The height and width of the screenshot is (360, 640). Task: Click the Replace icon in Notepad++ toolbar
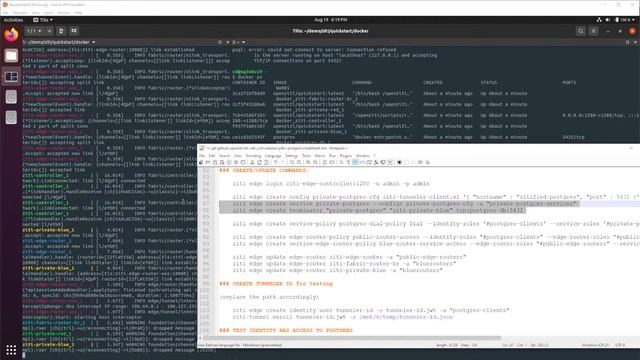tap(299, 162)
